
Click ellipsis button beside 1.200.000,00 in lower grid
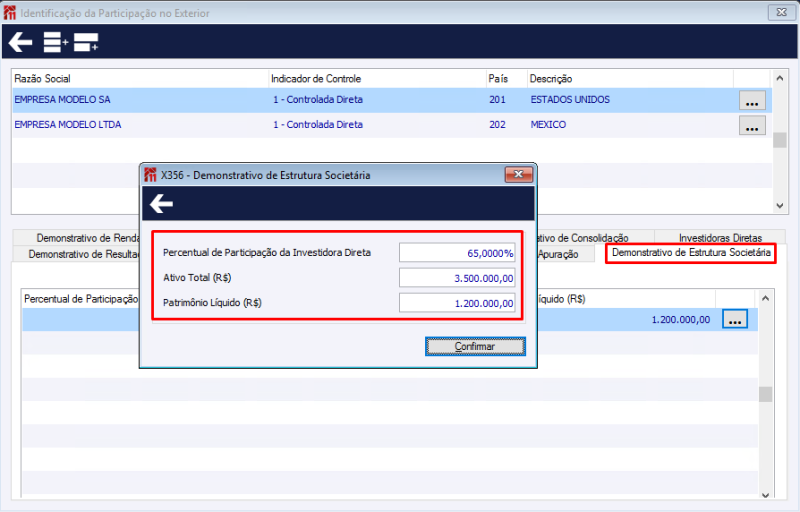[x=735, y=319]
